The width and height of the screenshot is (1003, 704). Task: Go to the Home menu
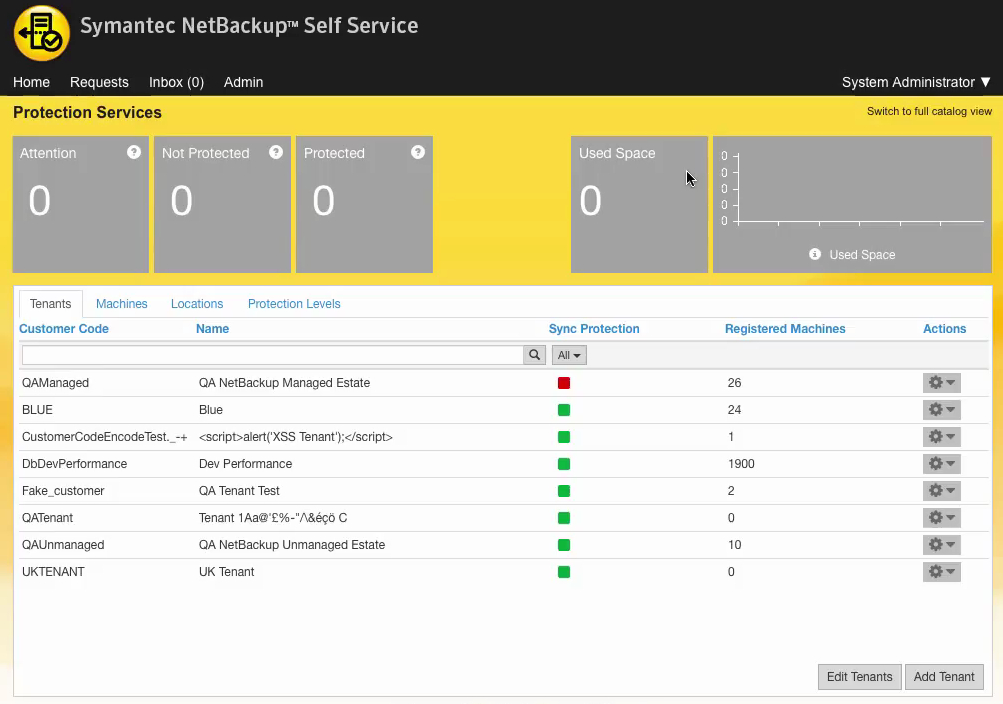pyautogui.click(x=31, y=82)
